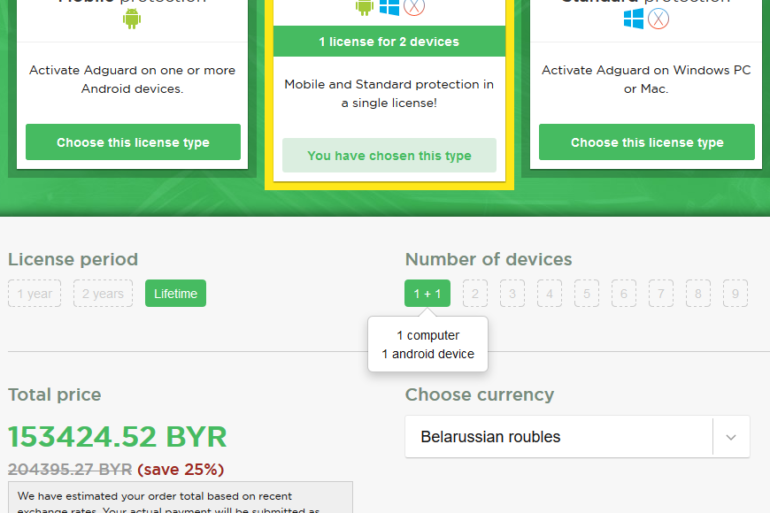The width and height of the screenshot is (770, 513).
Task: Click the 153424.52 BYR total price
Action: pos(117,436)
